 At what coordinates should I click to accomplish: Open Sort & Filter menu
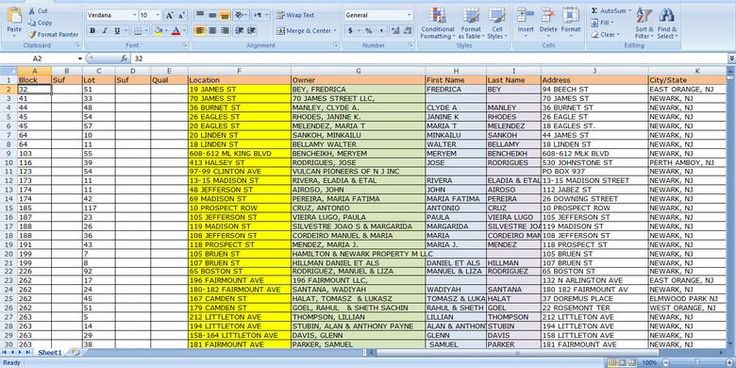[x=644, y=23]
